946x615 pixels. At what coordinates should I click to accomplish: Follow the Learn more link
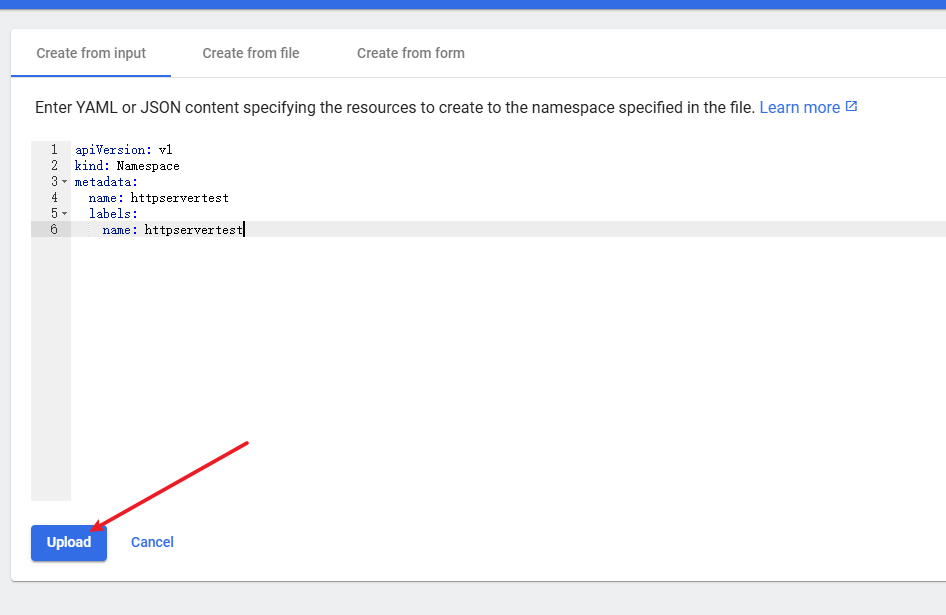799,107
